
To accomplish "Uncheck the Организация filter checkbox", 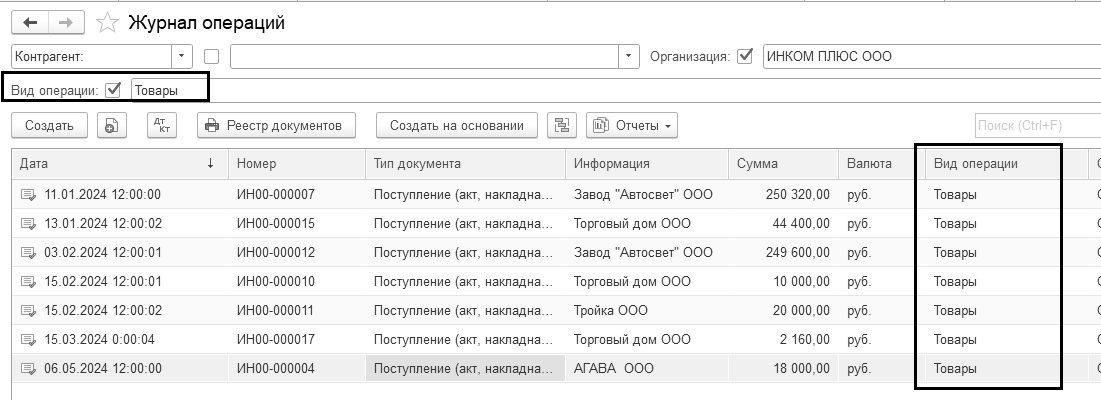I will [745, 56].
